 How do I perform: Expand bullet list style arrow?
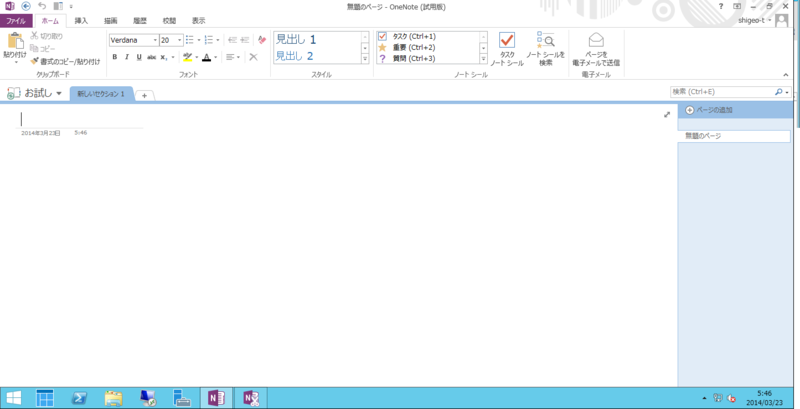click(198, 40)
